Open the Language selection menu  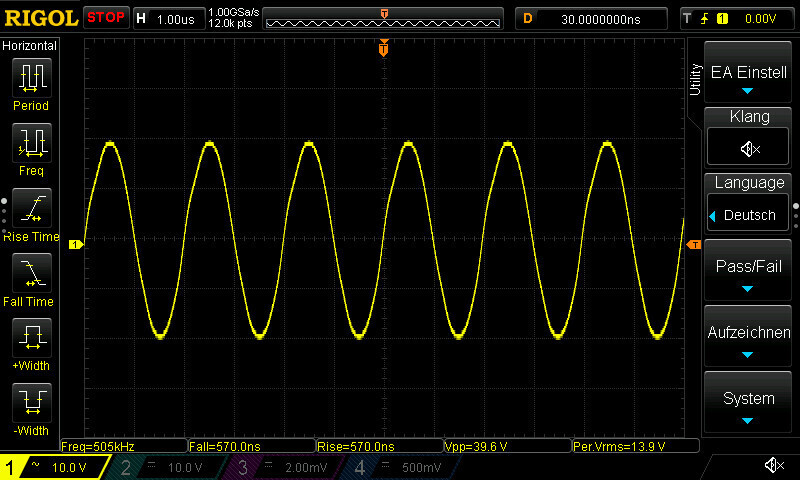[748, 203]
